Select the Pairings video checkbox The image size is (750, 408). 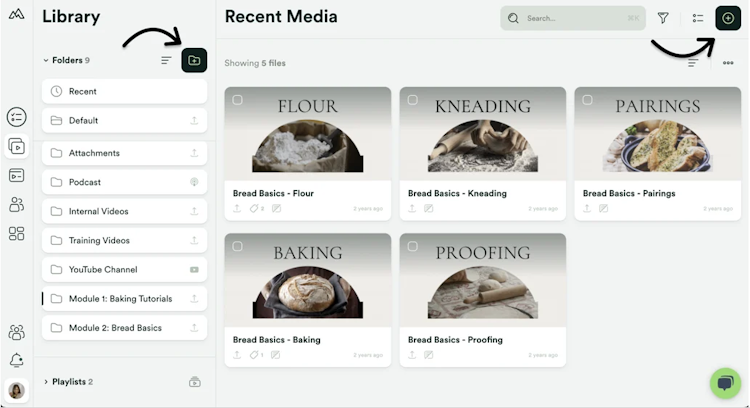point(587,100)
